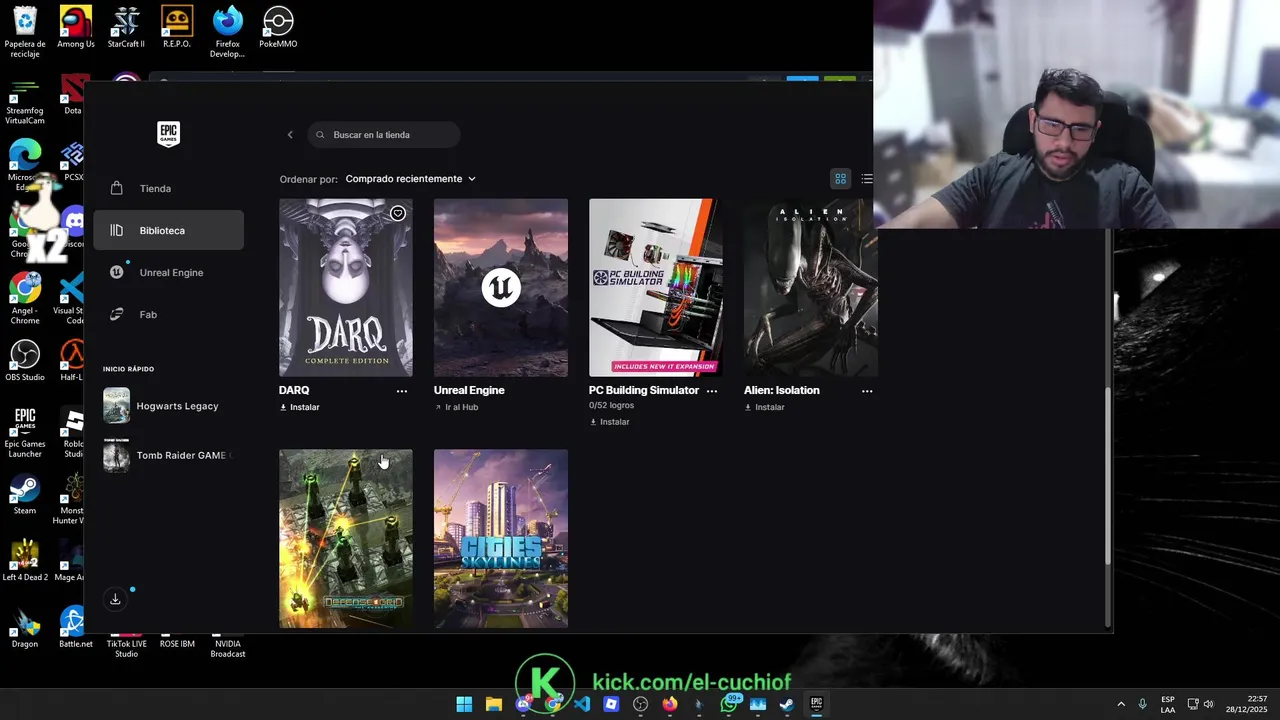This screenshot has height=720, width=1280.
Task: Select the Dragon desktop icon
Action: [x=25, y=629]
